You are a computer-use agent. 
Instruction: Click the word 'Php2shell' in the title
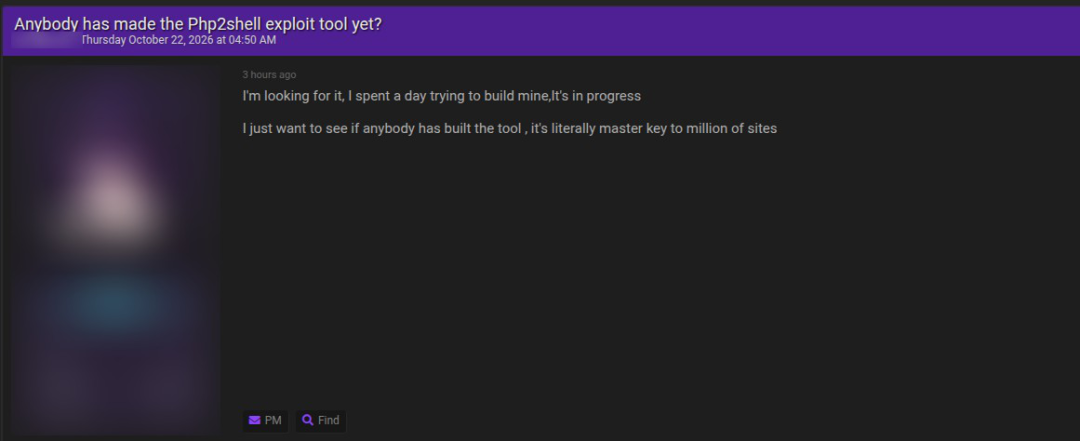click(224, 23)
